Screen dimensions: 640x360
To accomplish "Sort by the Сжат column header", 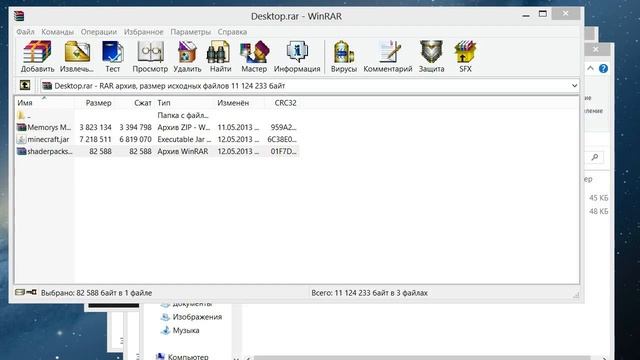I will click(134, 103).
